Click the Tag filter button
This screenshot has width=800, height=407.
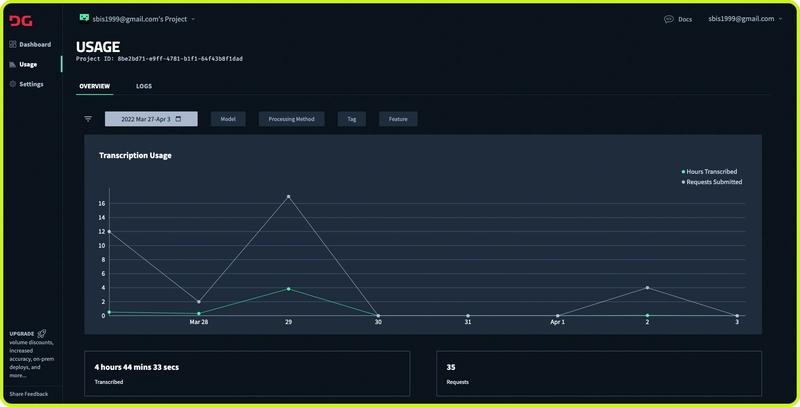pyautogui.click(x=352, y=119)
